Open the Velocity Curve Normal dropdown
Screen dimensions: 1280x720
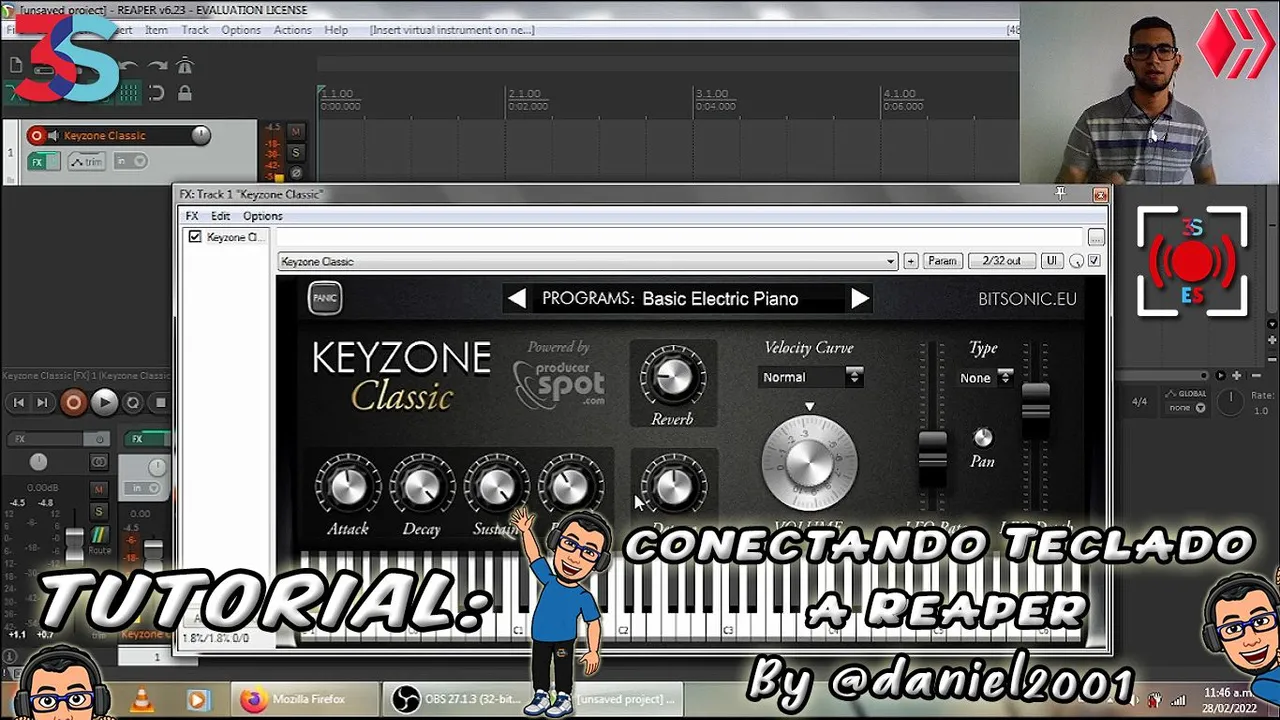(810, 377)
